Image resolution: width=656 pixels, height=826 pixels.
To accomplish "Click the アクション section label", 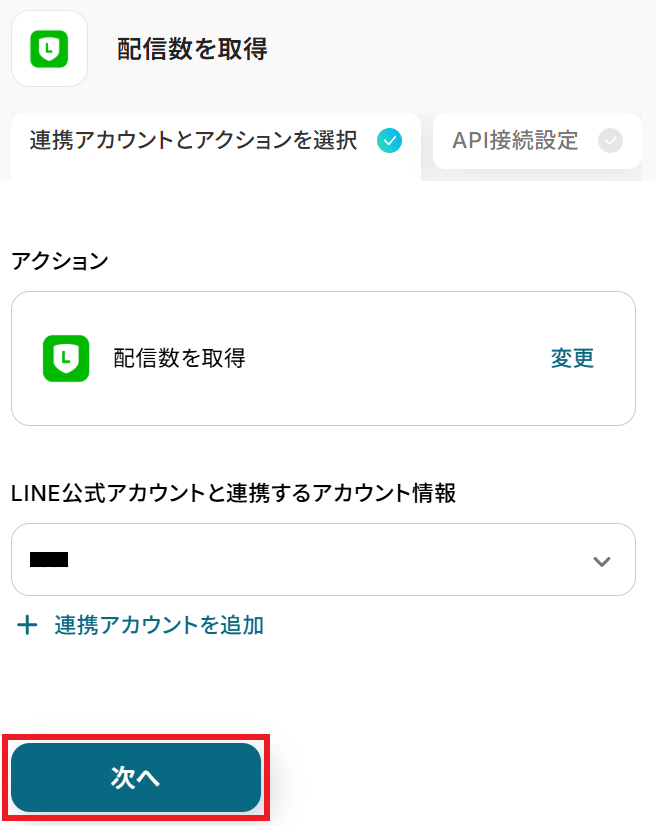I will (59, 261).
